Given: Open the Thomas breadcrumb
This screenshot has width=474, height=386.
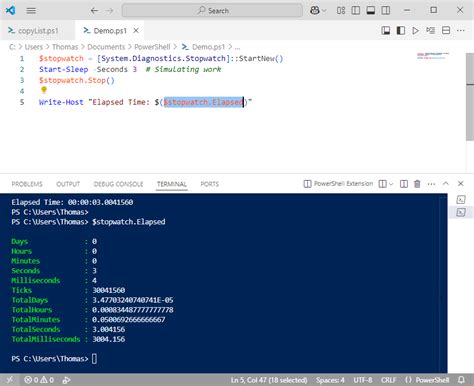Looking at the screenshot, I should [x=65, y=47].
